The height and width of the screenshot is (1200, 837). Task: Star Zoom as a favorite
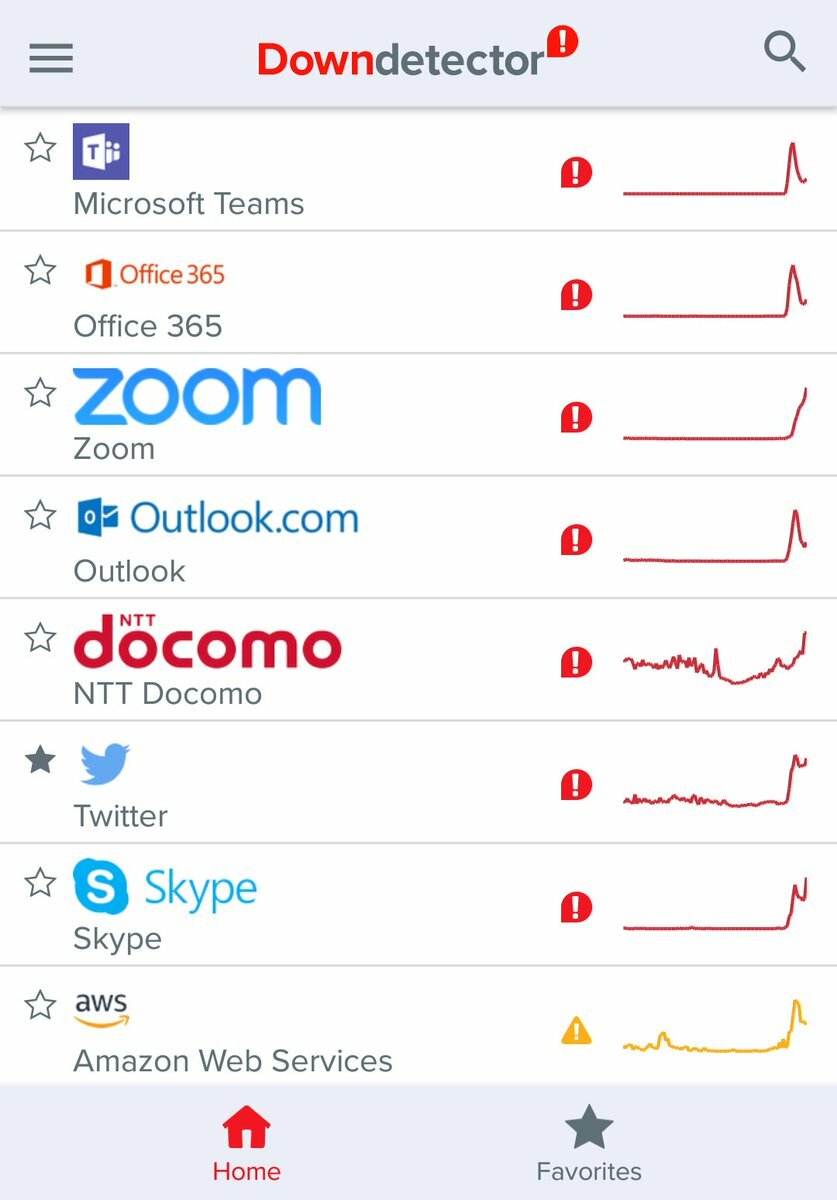[40, 393]
